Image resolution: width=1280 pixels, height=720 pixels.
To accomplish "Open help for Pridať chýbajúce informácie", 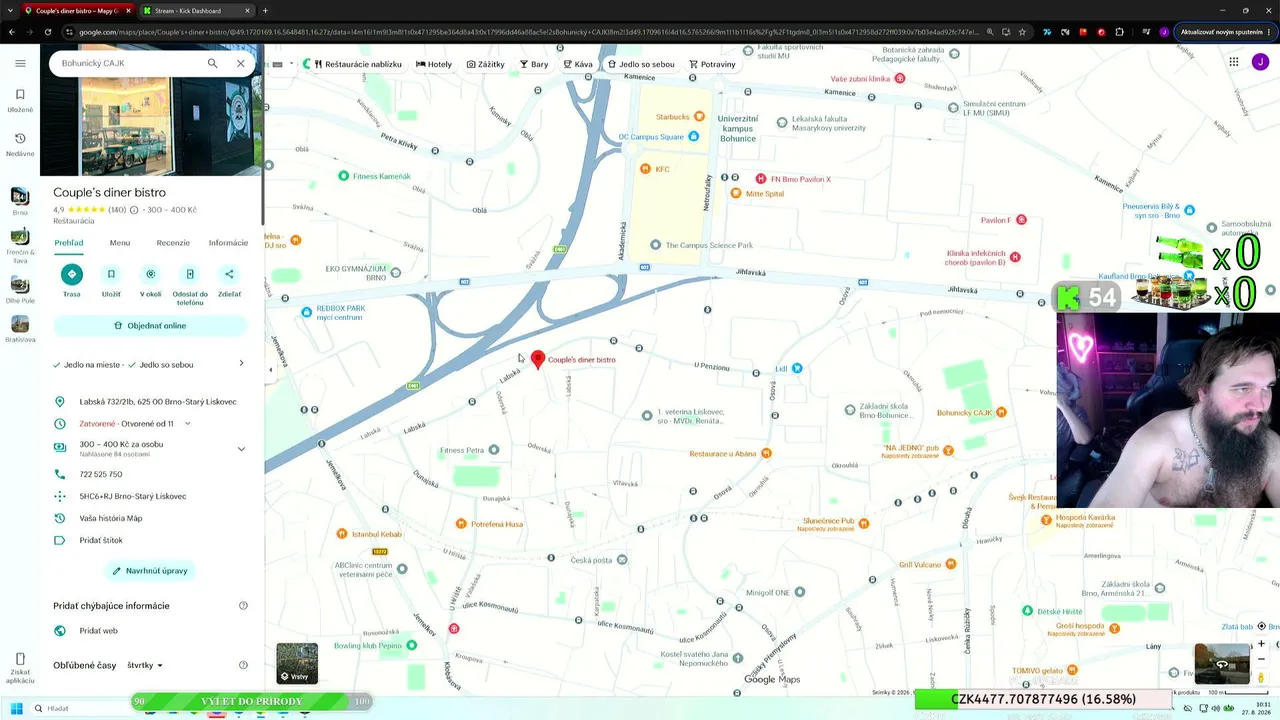I will pyautogui.click(x=243, y=606).
